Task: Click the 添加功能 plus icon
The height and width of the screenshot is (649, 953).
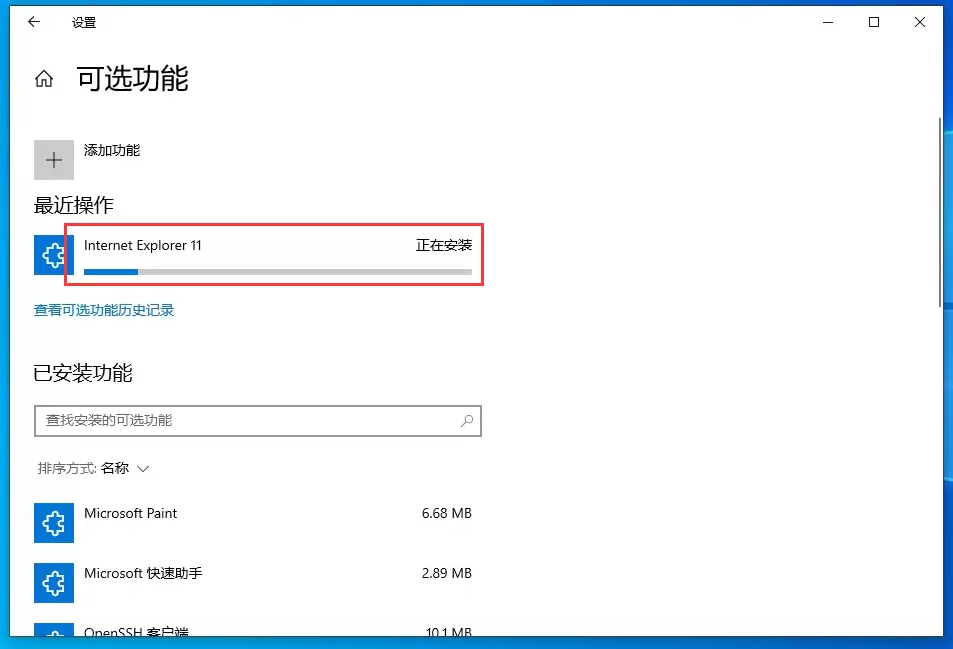Action: 53,159
